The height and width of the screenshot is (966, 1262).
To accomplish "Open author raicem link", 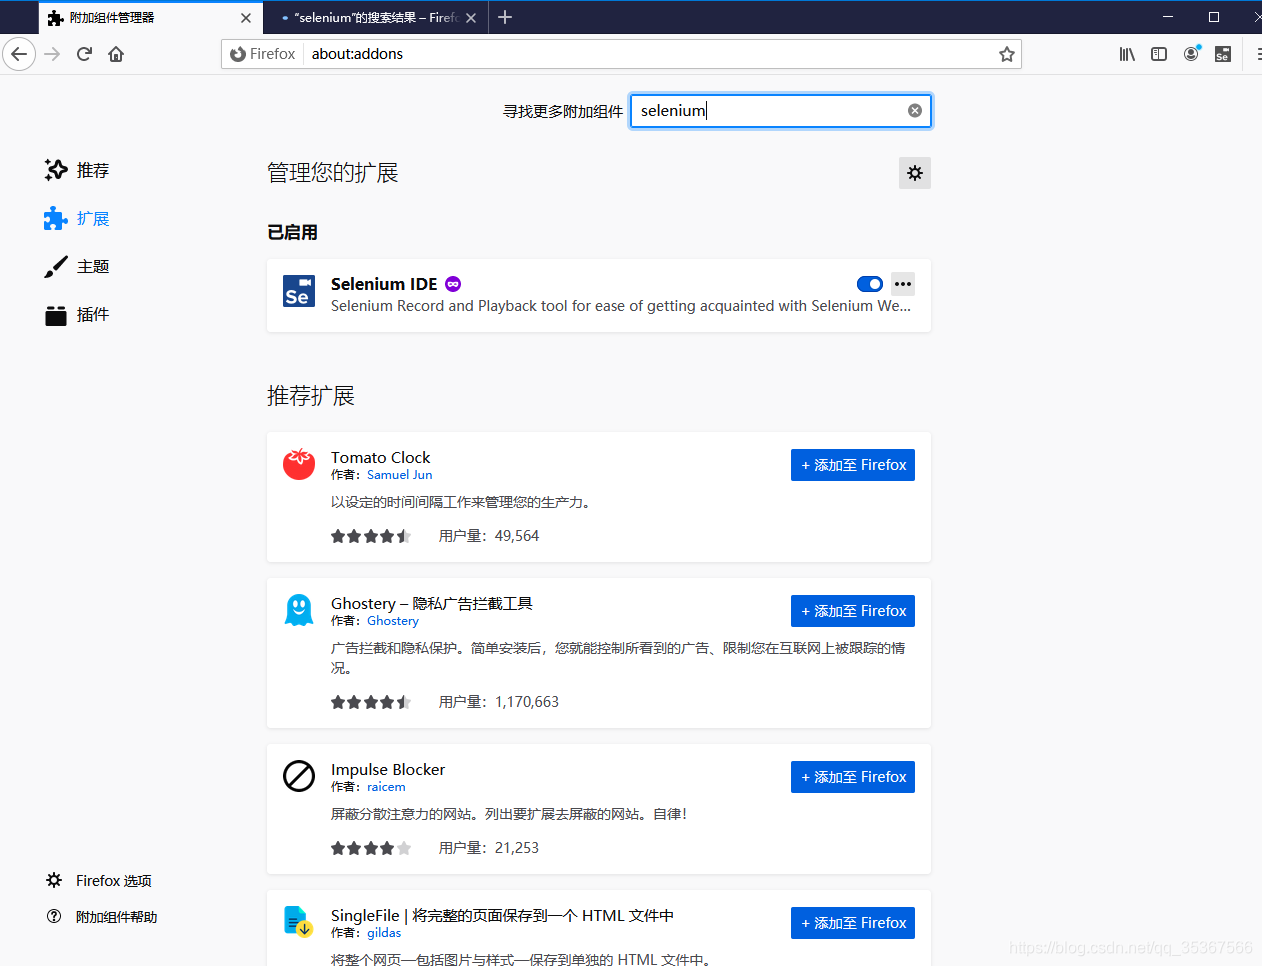I will (x=386, y=787).
